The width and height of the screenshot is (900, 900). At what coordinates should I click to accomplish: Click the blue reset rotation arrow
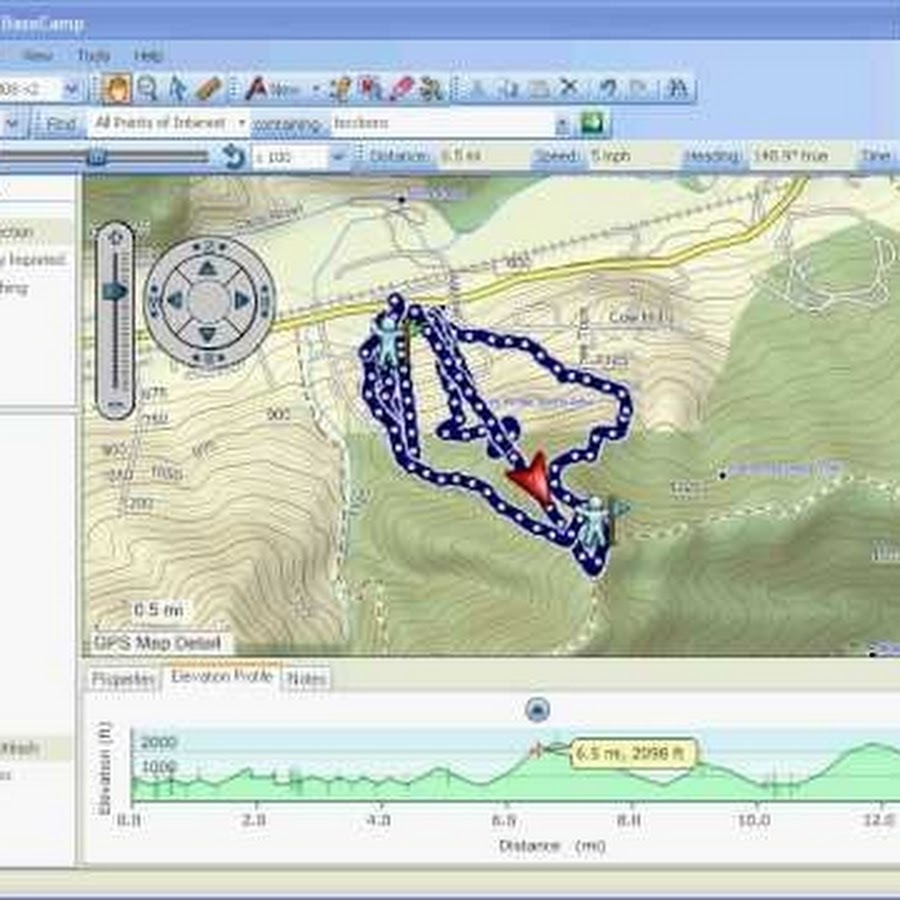233,157
